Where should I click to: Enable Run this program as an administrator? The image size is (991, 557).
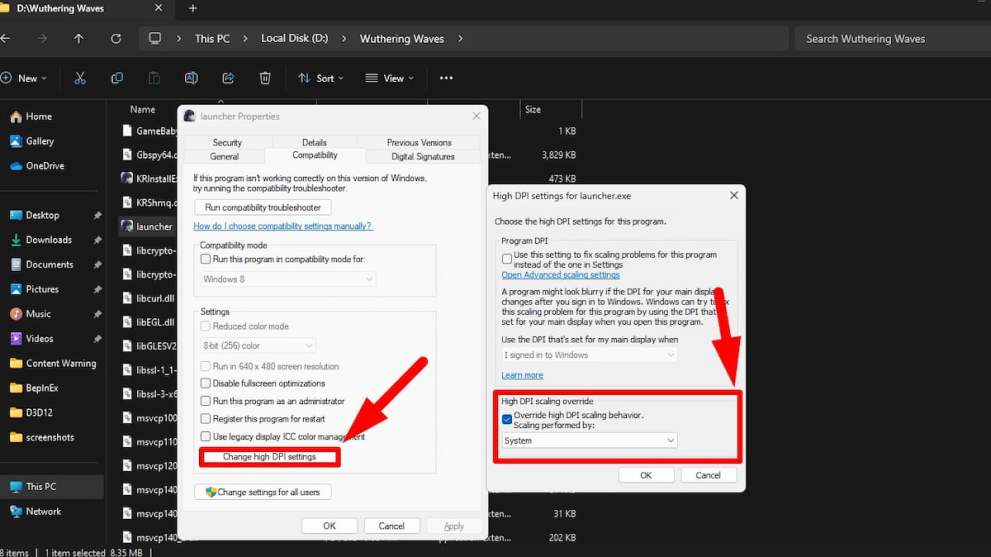[206, 401]
